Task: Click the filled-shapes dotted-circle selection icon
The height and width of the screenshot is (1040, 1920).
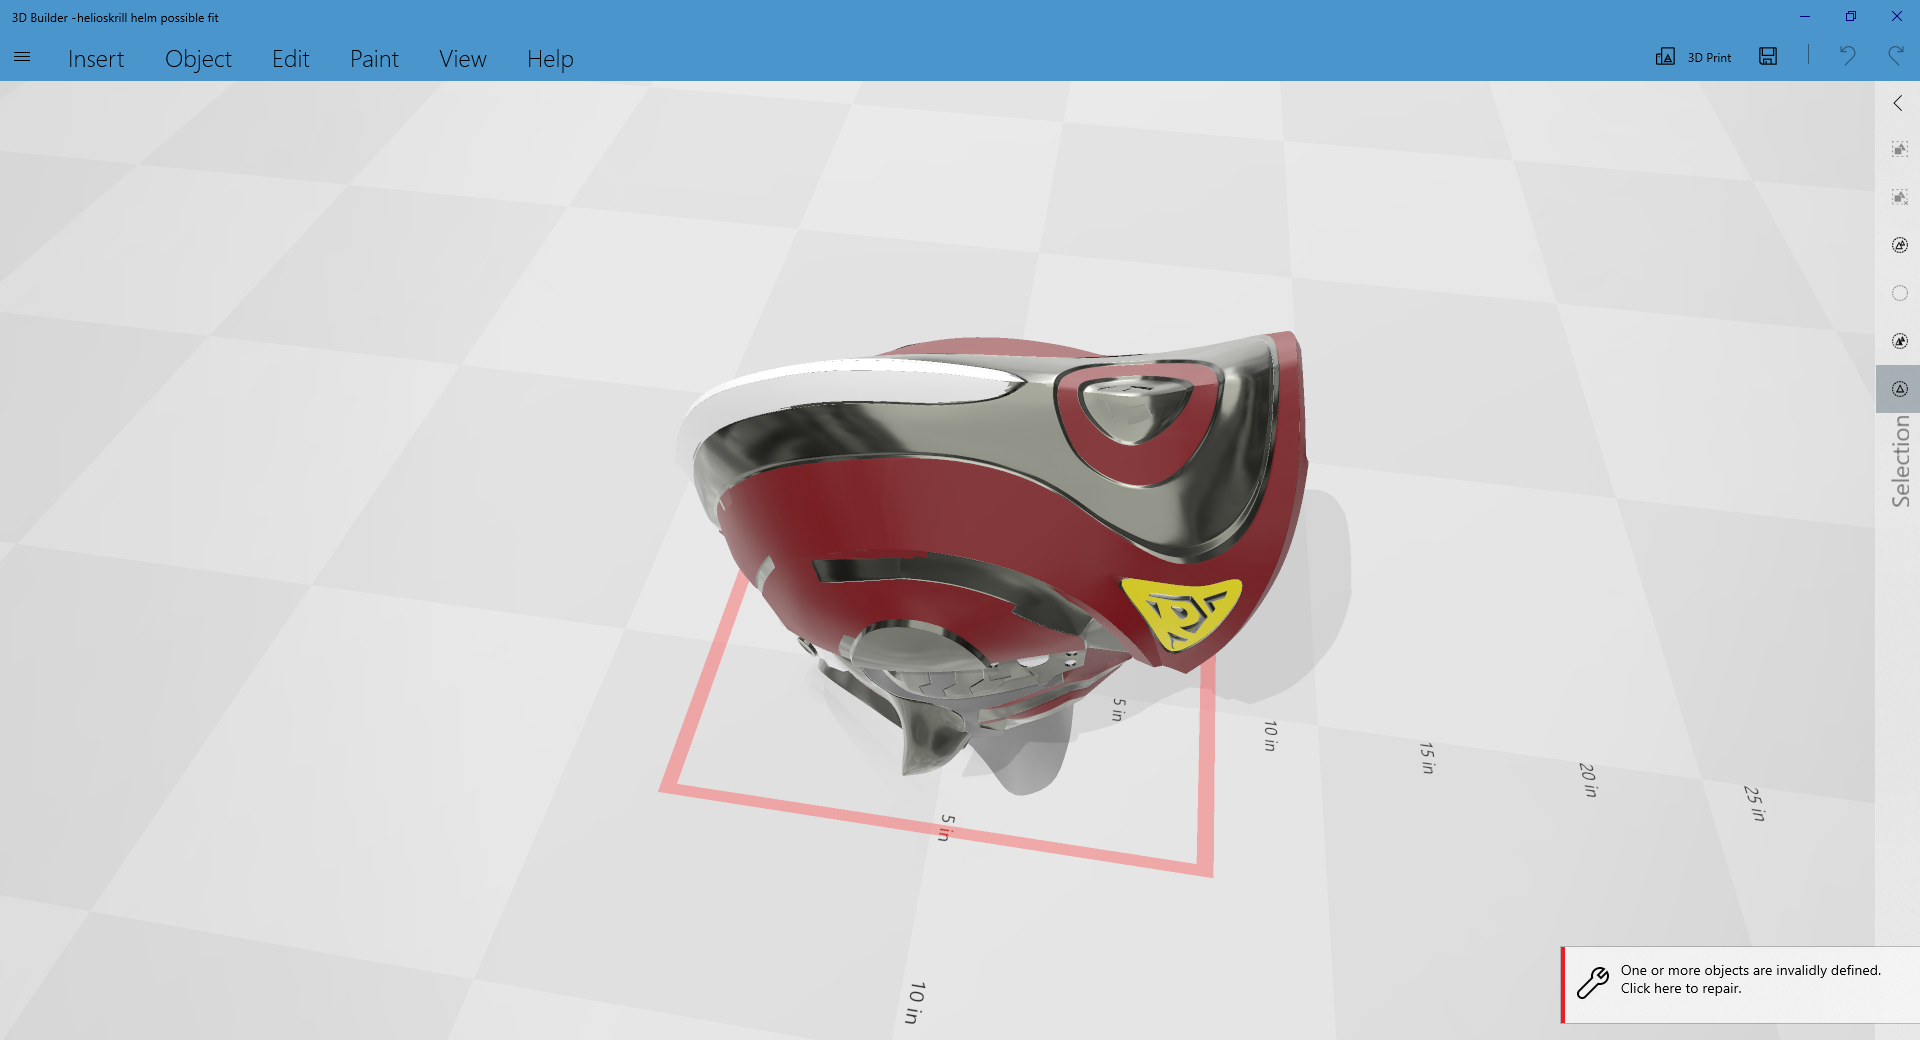Action: pyautogui.click(x=1900, y=341)
